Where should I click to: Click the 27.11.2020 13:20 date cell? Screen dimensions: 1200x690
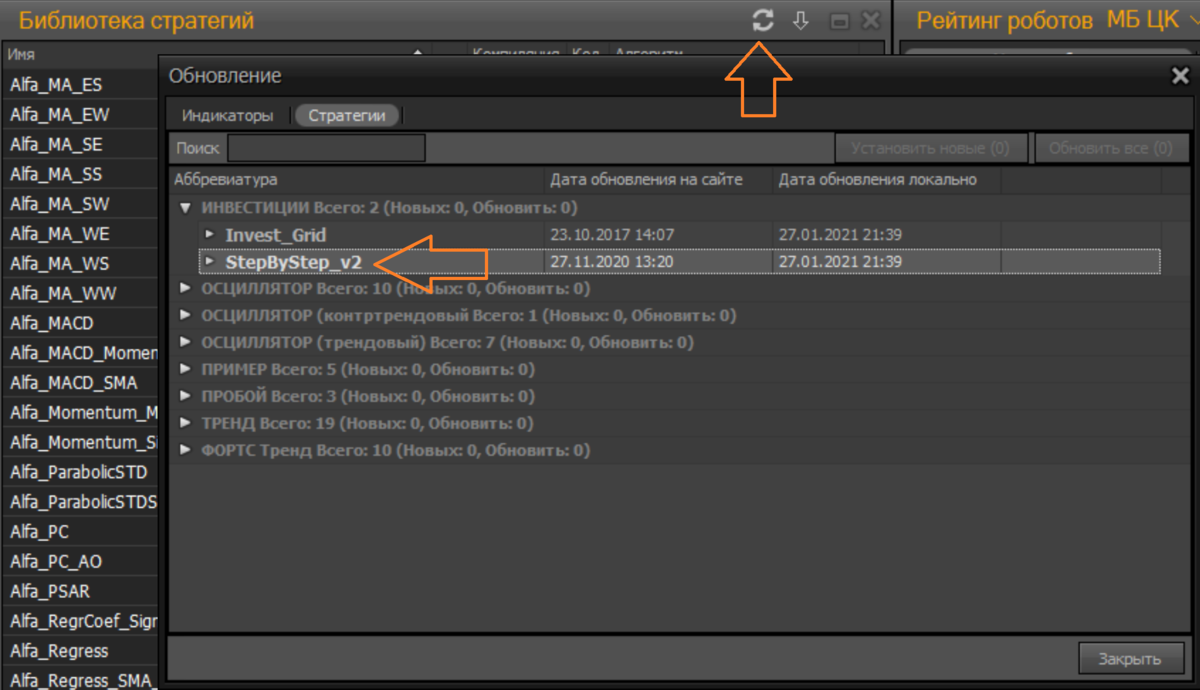(613, 261)
